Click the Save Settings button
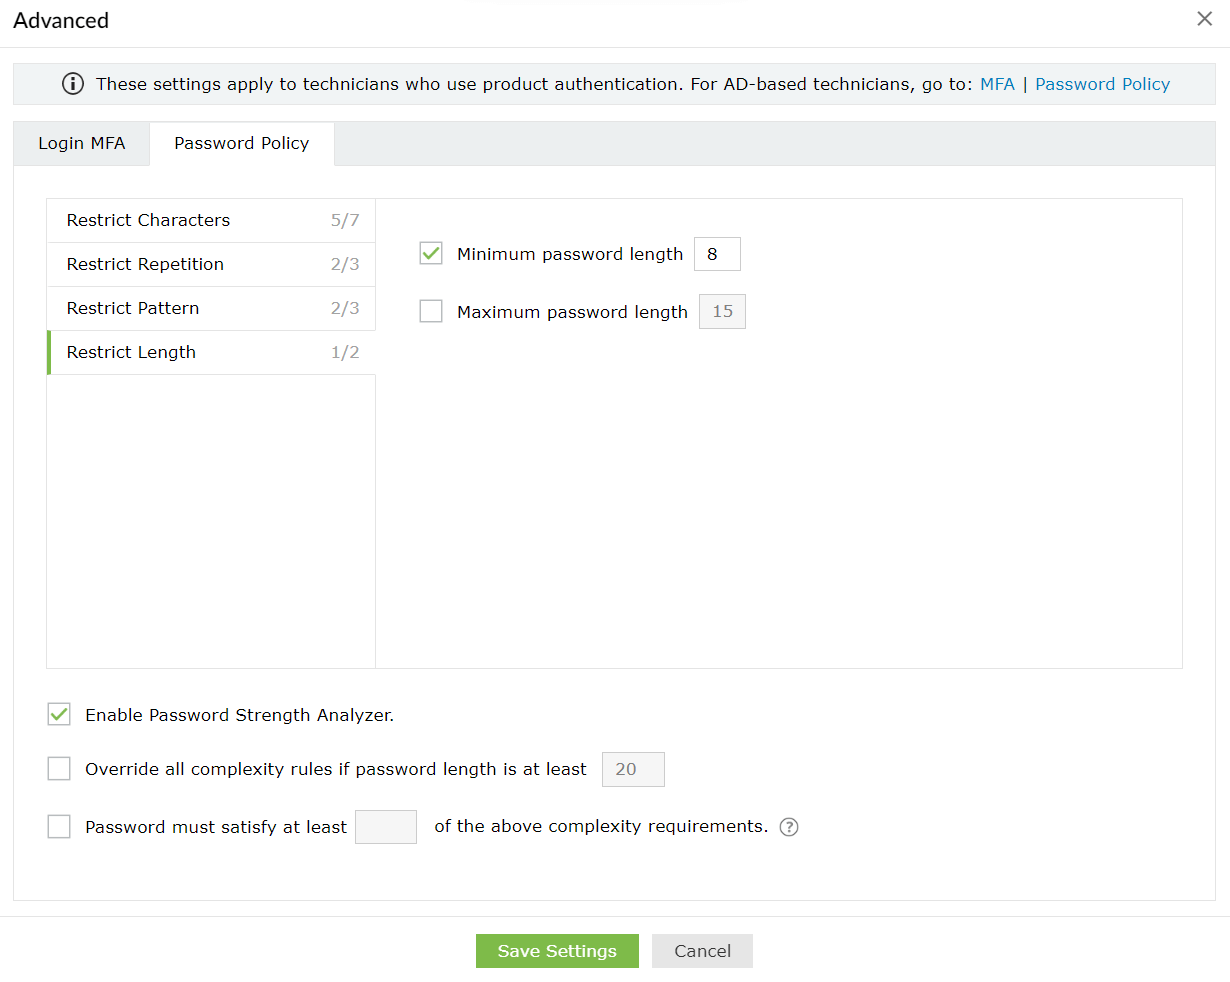The width and height of the screenshot is (1230, 982). tap(557, 951)
